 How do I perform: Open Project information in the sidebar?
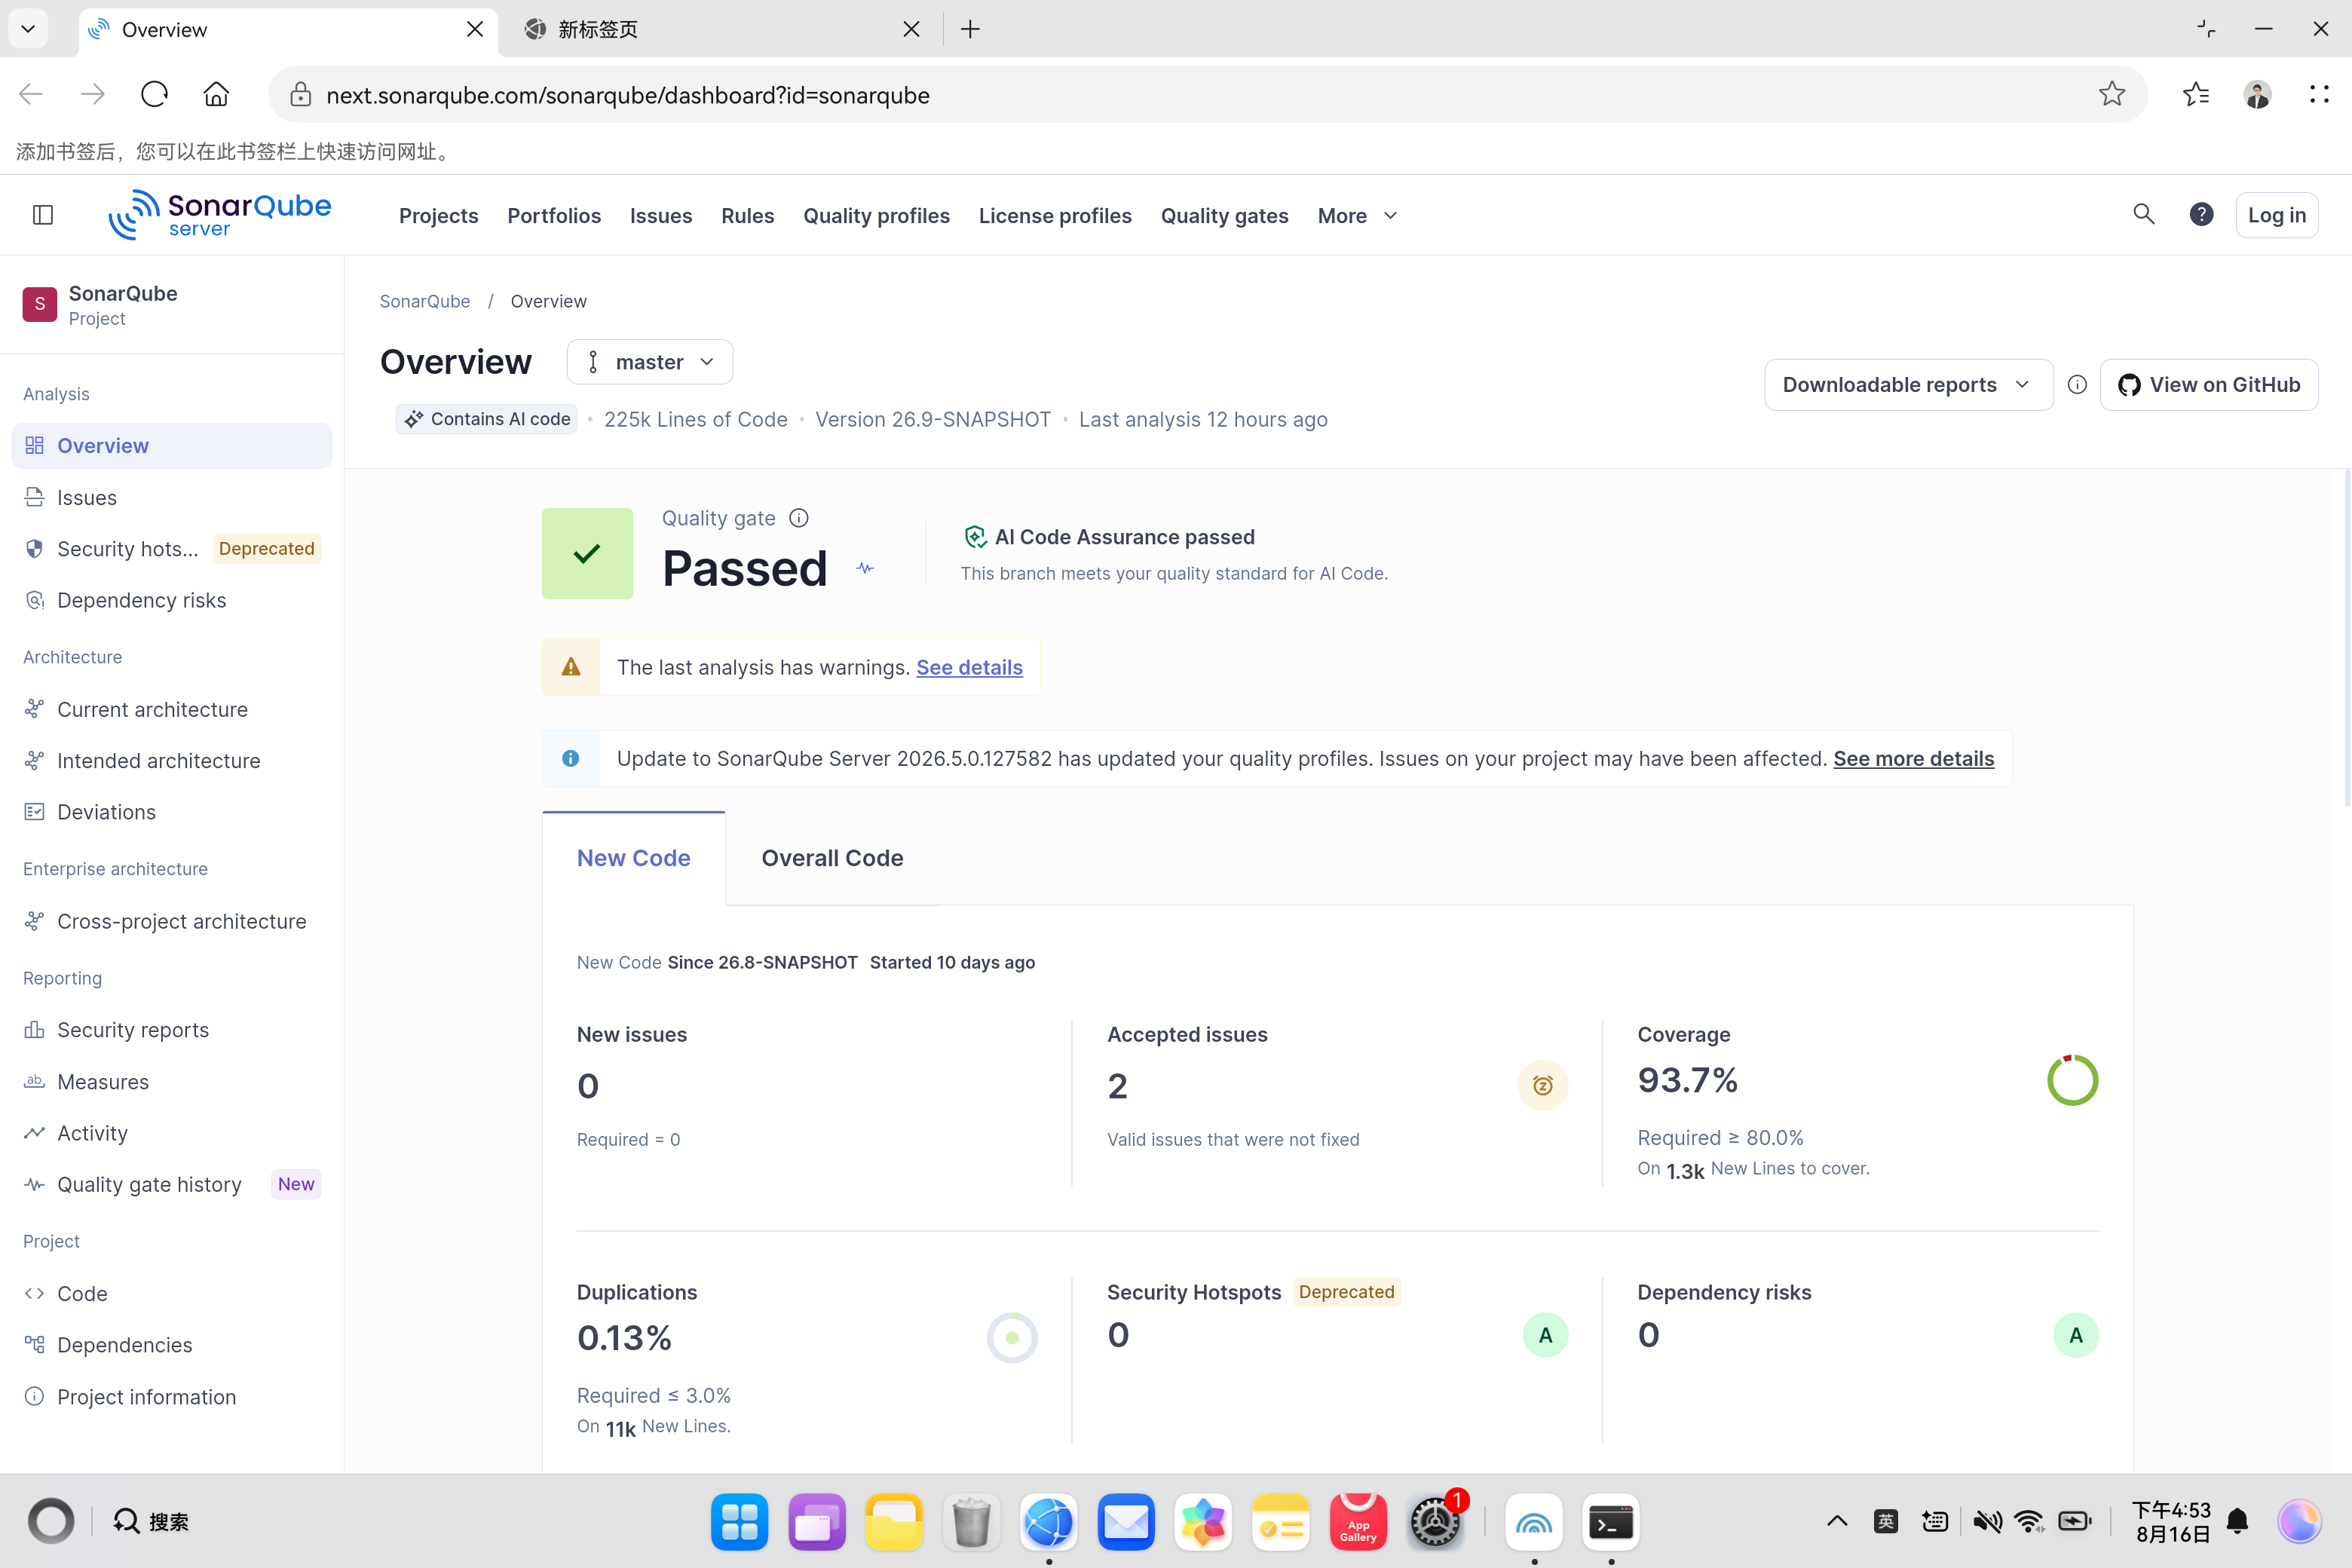click(171, 1397)
